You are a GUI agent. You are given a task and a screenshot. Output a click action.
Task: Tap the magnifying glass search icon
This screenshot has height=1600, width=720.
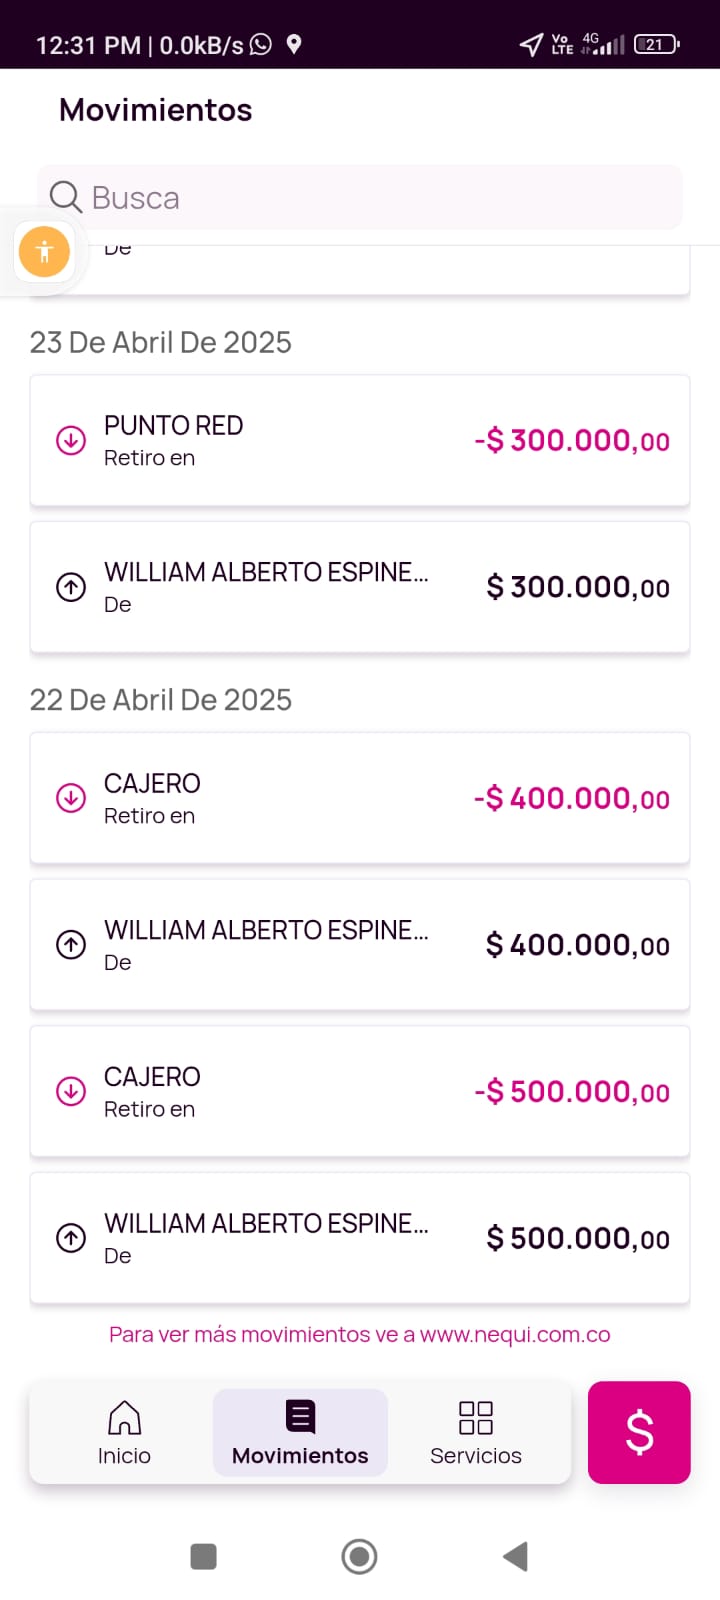66,197
